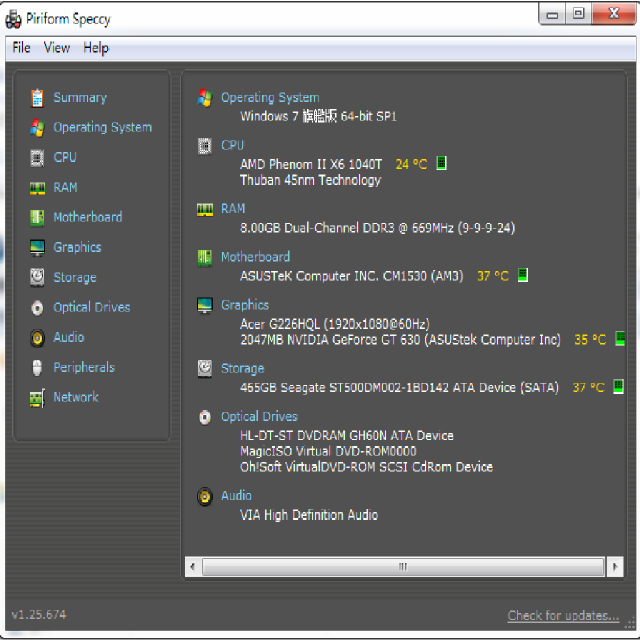Screen dimensions: 640x640
Task: Select Peripherals in the sidebar list
Action: coord(84,368)
